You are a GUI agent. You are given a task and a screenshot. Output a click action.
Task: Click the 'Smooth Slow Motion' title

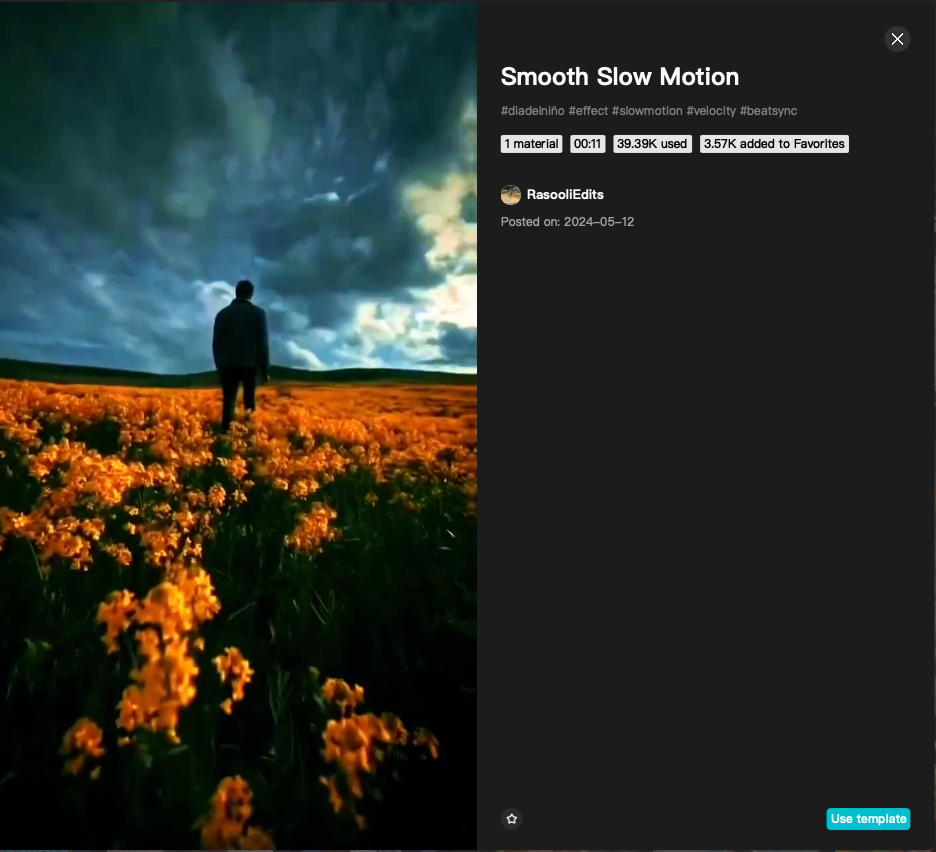[x=620, y=77]
